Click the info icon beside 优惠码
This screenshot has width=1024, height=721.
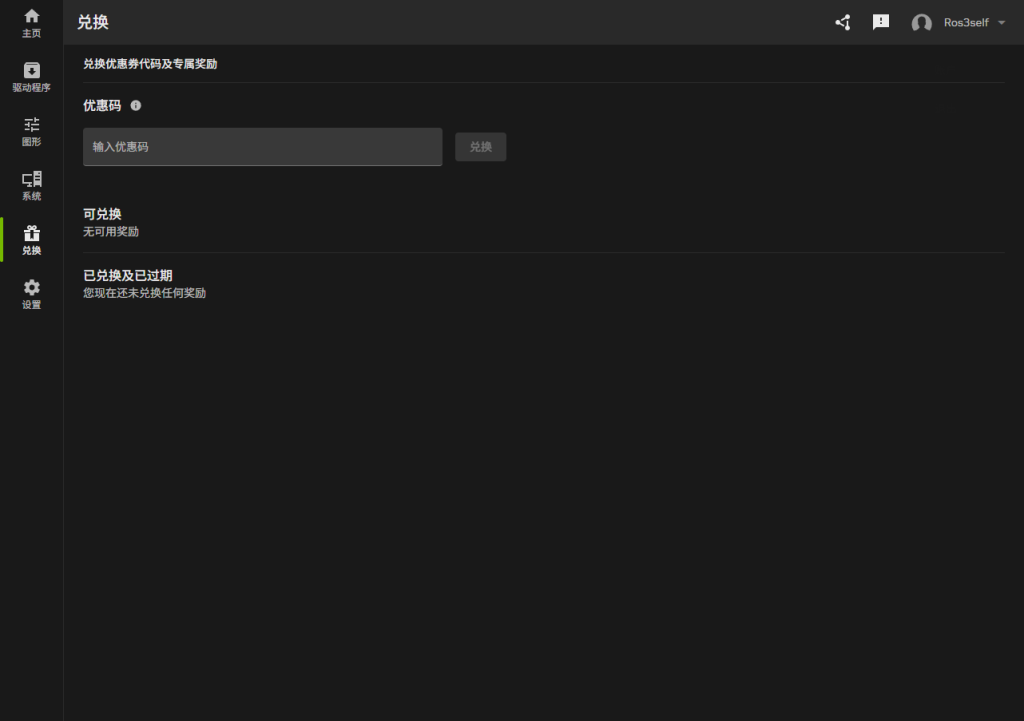pyautogui.click(x=136, y=105)
